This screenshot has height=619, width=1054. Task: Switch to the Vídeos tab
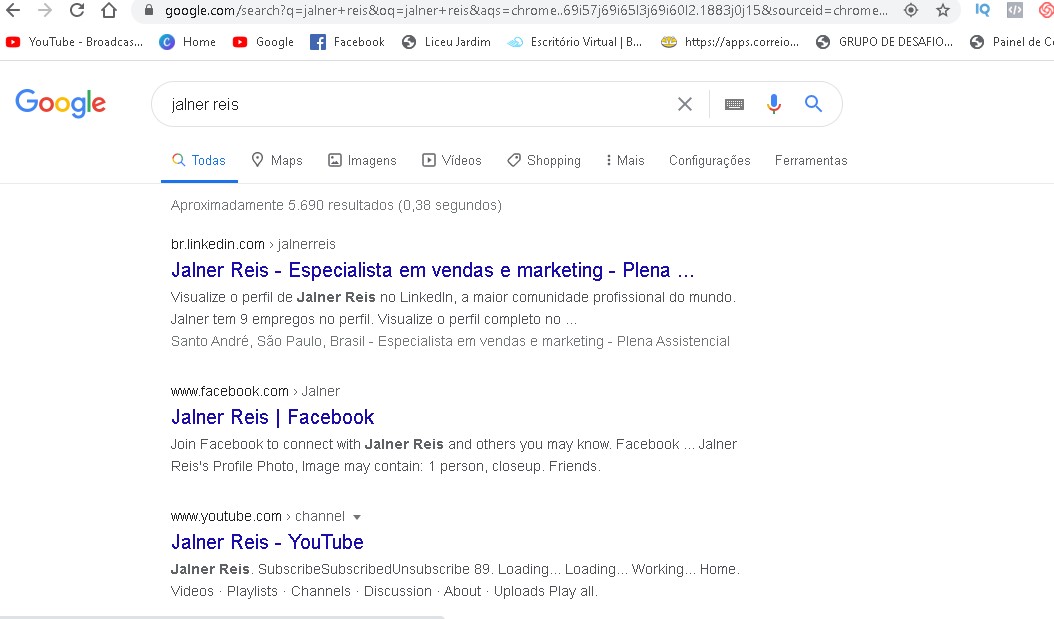point(452,161)
